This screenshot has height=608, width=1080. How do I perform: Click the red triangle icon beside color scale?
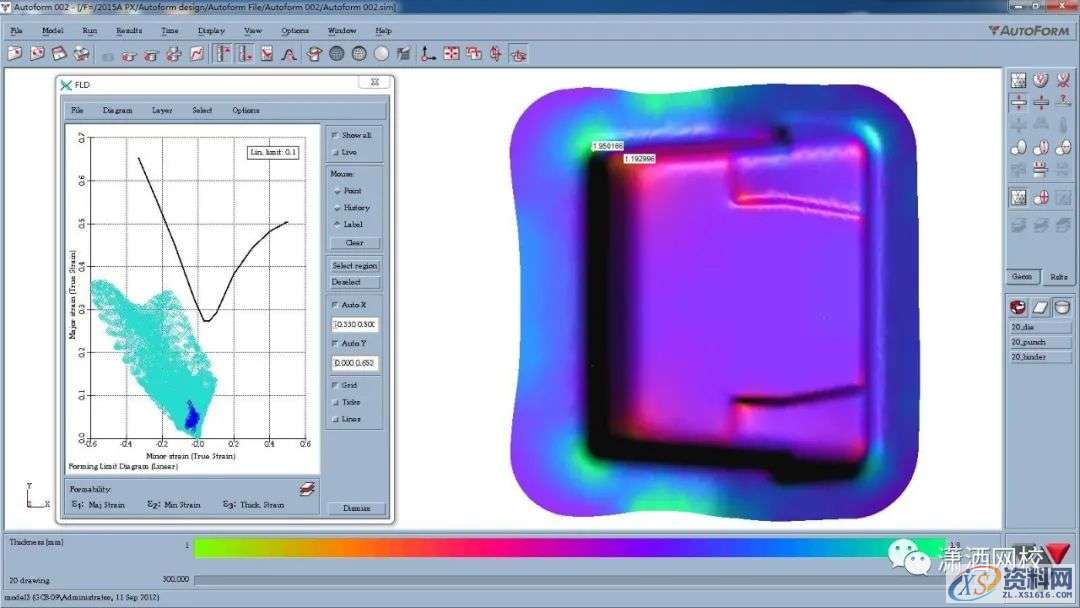pos(1058,553)
